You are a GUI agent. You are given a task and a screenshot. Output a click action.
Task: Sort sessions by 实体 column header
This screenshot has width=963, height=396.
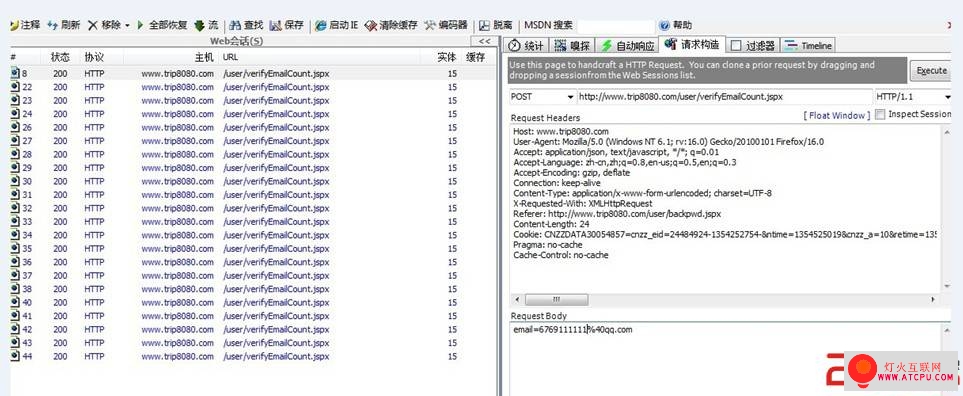click(446, 57)
